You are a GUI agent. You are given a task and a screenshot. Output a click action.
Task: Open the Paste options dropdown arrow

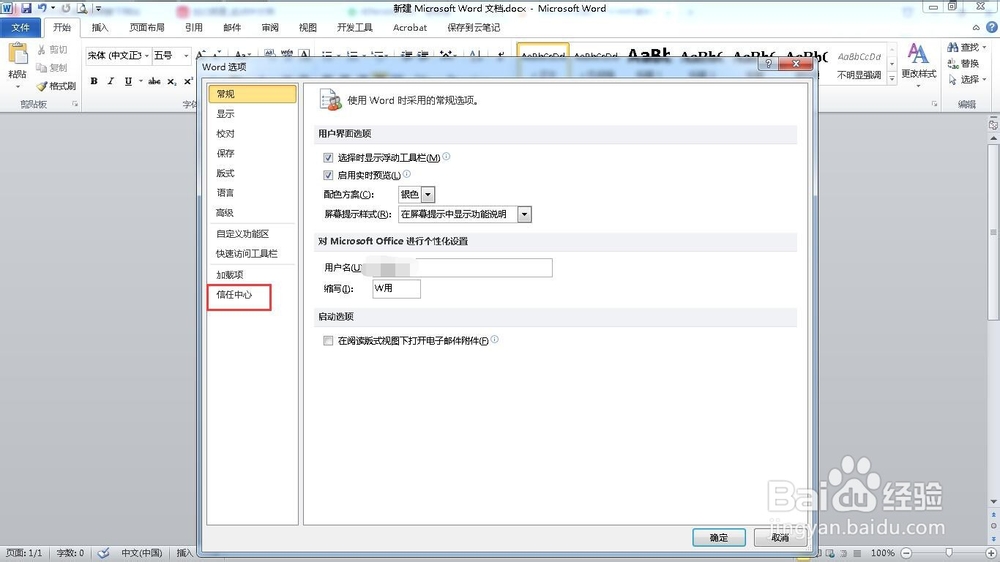coord(18,87)
